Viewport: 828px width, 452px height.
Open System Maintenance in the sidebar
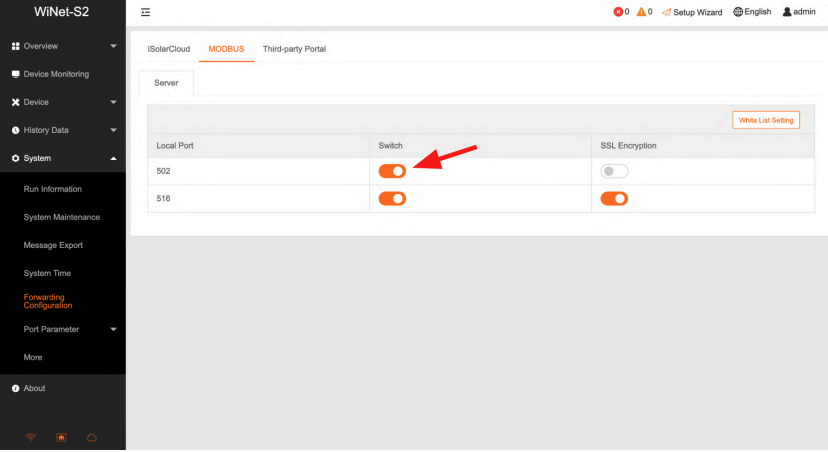[x=62, y=217]
